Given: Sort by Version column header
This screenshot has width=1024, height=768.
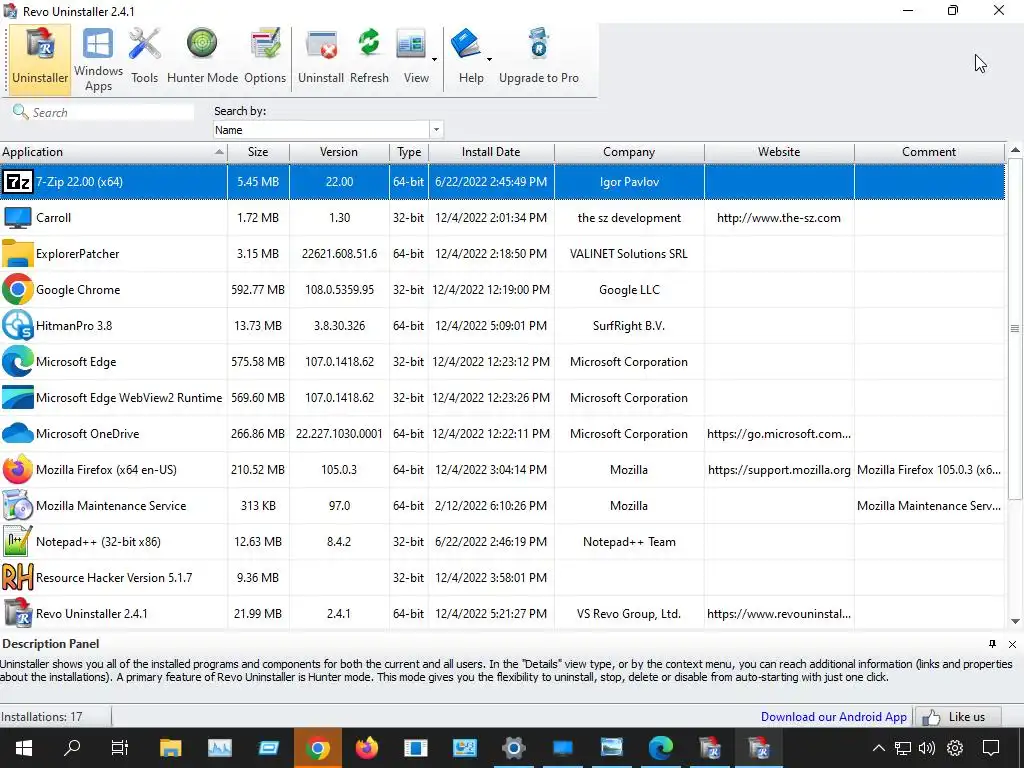Looking at the screenshot, I should 339,152.
